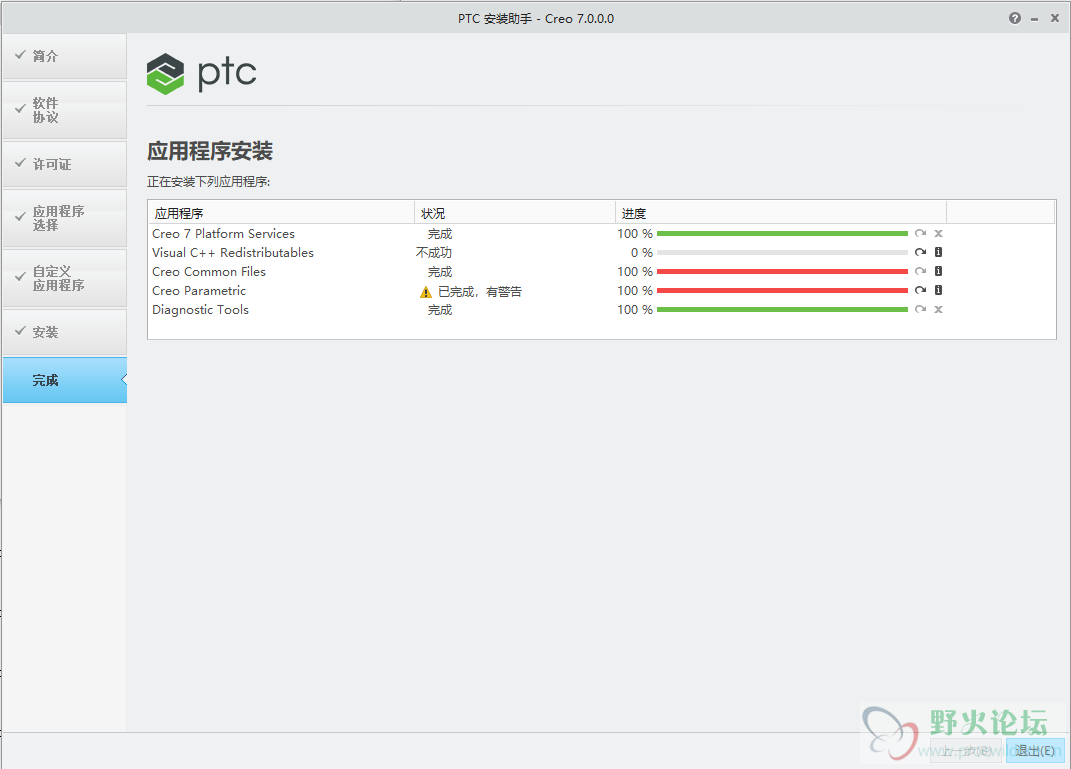Click the Creo Common Files red progress bar
The image size is (1071, 769).
pos(782,271)
